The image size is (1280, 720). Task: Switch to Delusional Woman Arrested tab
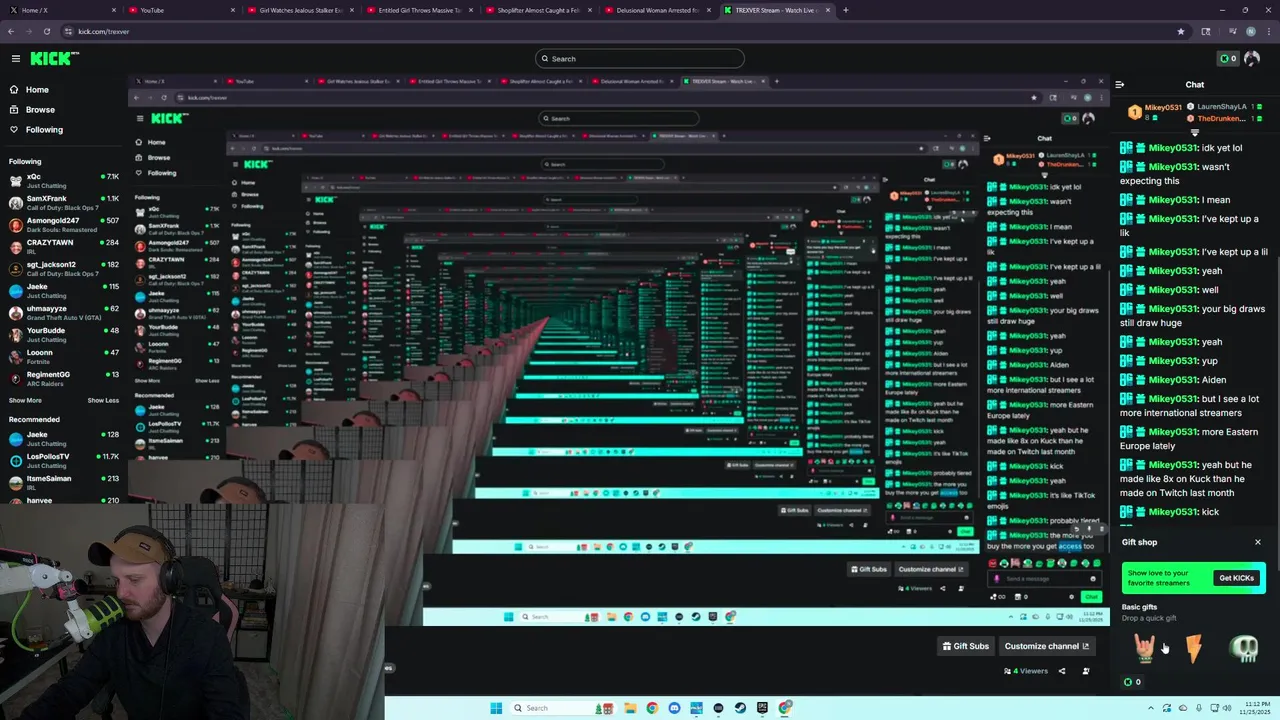[658, 10]
